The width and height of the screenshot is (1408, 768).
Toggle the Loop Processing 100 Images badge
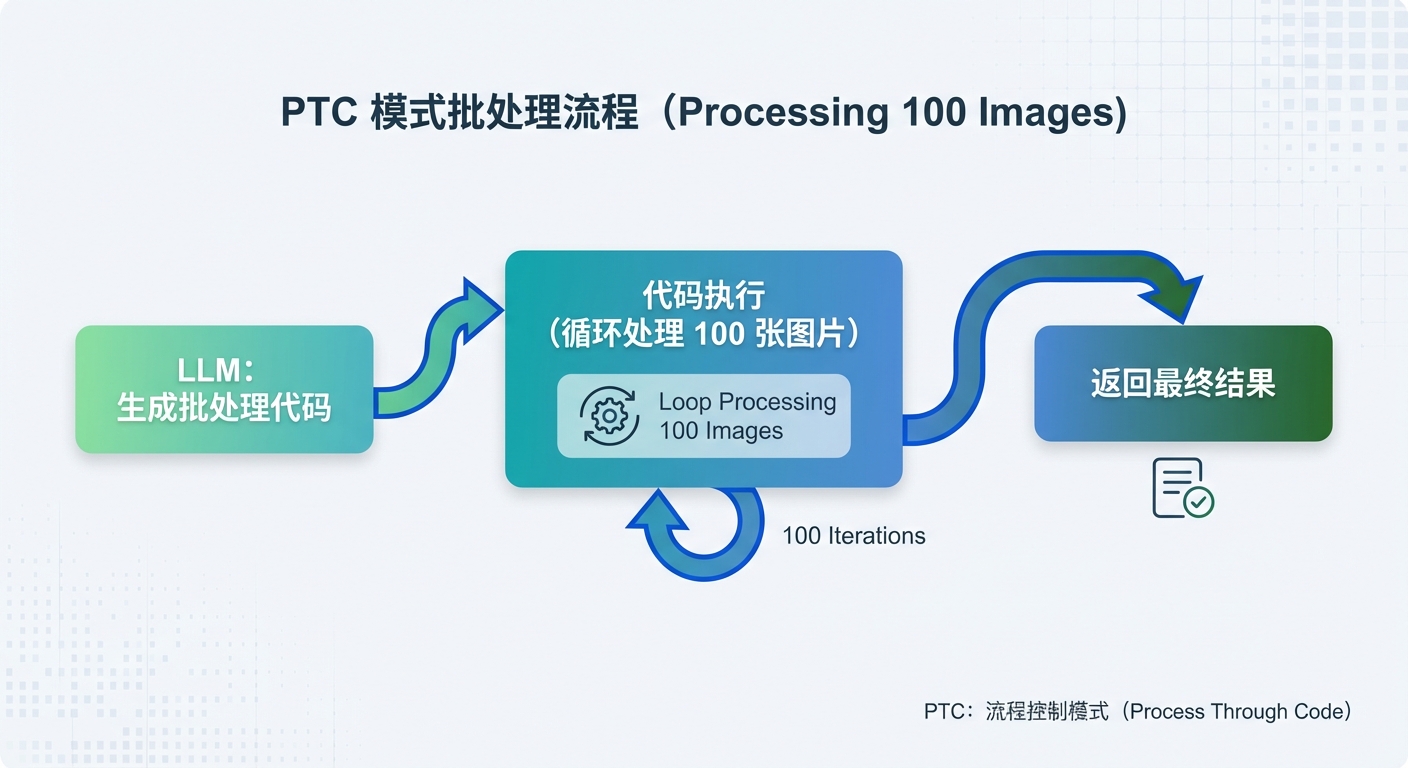tap(702, 415)
